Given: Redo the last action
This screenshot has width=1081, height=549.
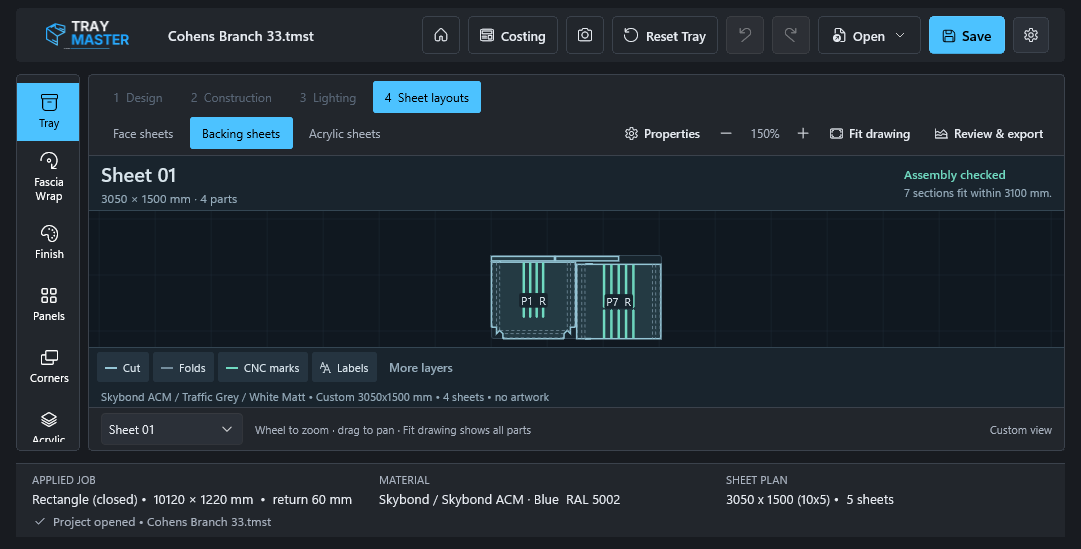Looking at the screenshot, I should pyautogui.click(x=791, y=35).
